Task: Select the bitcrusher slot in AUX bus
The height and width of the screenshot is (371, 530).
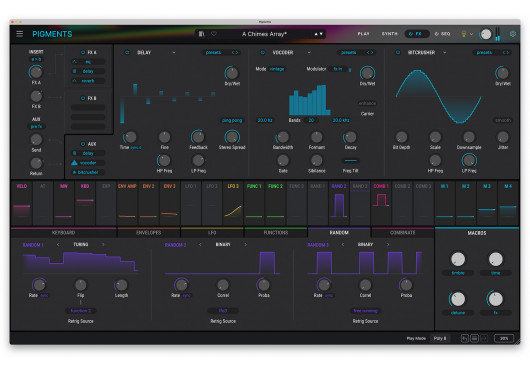Action: click(88, 172)
